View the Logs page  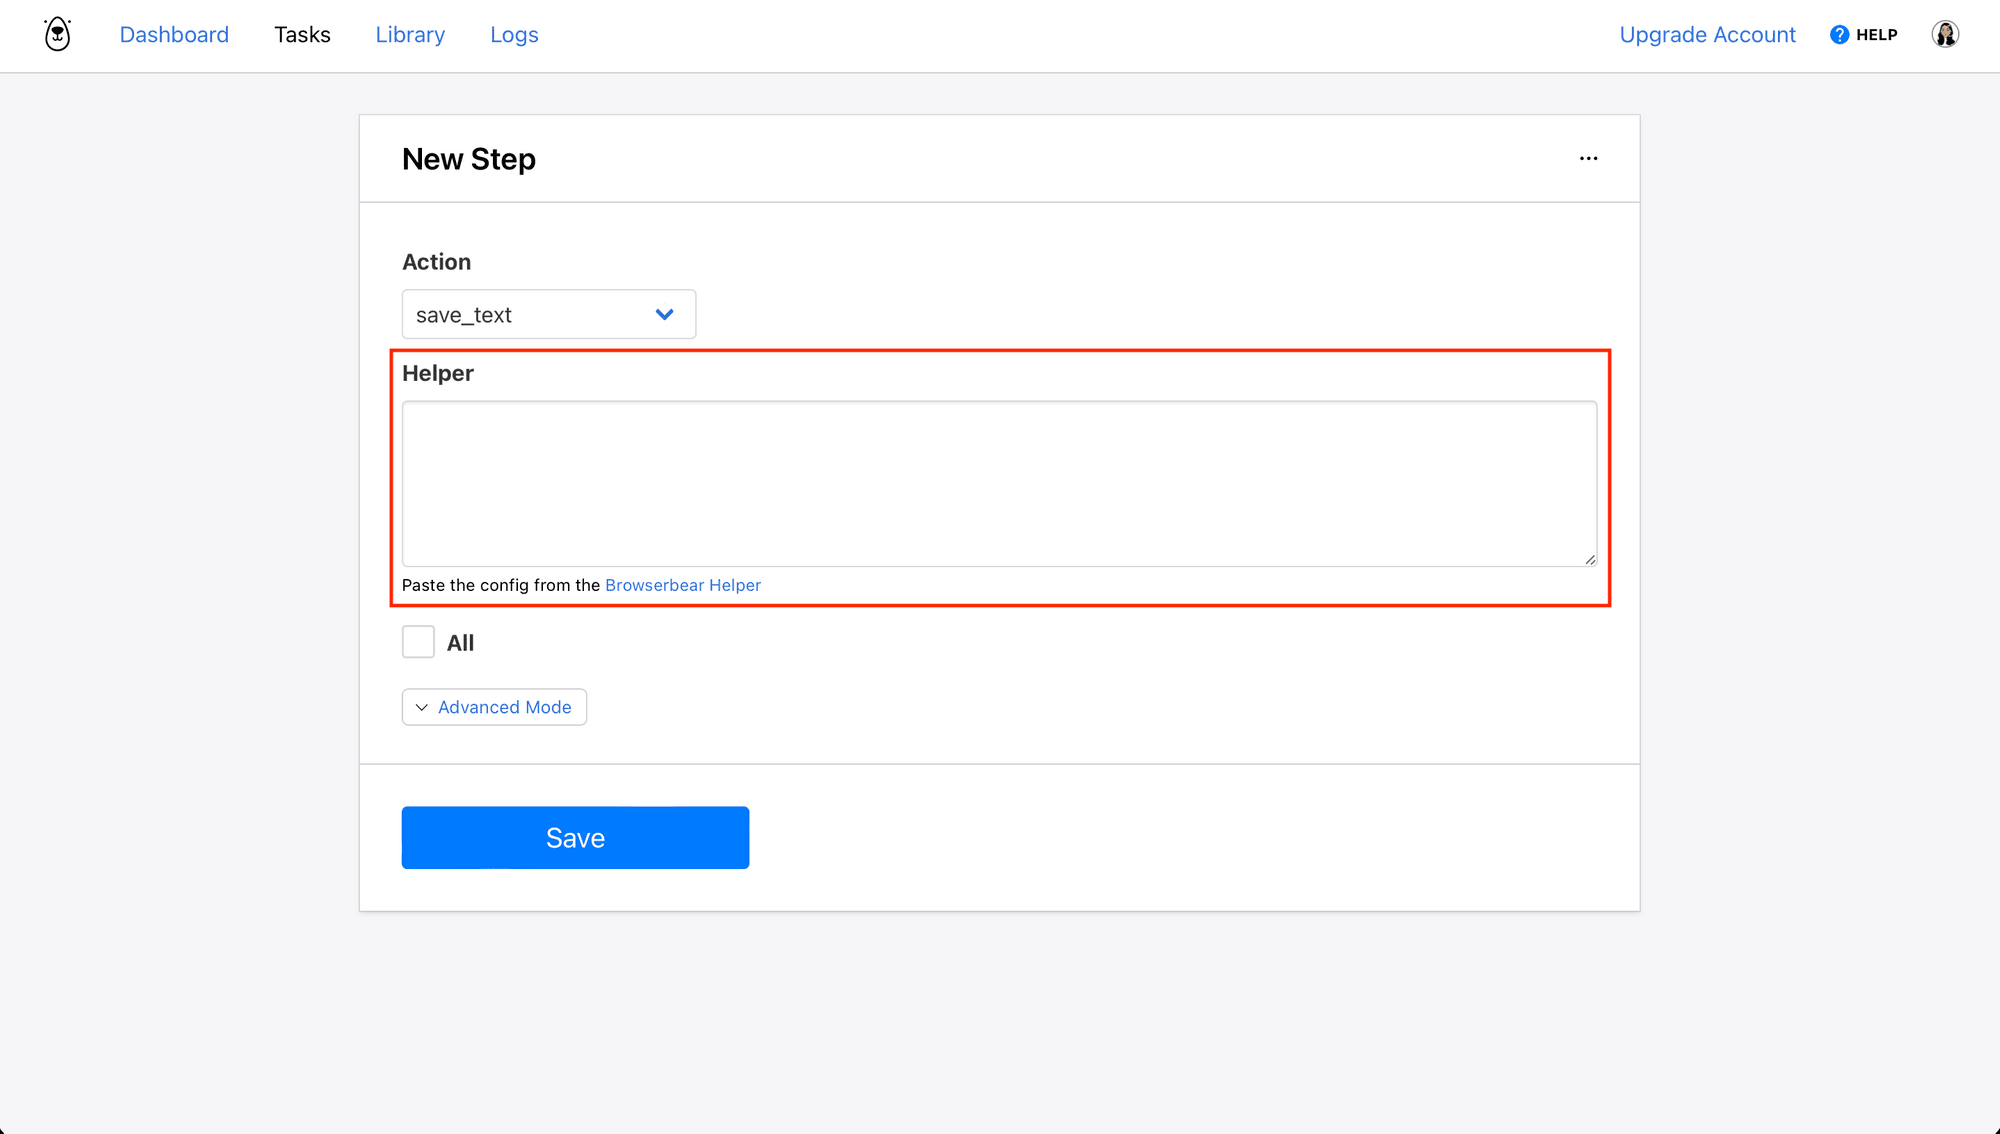(514, 34)
